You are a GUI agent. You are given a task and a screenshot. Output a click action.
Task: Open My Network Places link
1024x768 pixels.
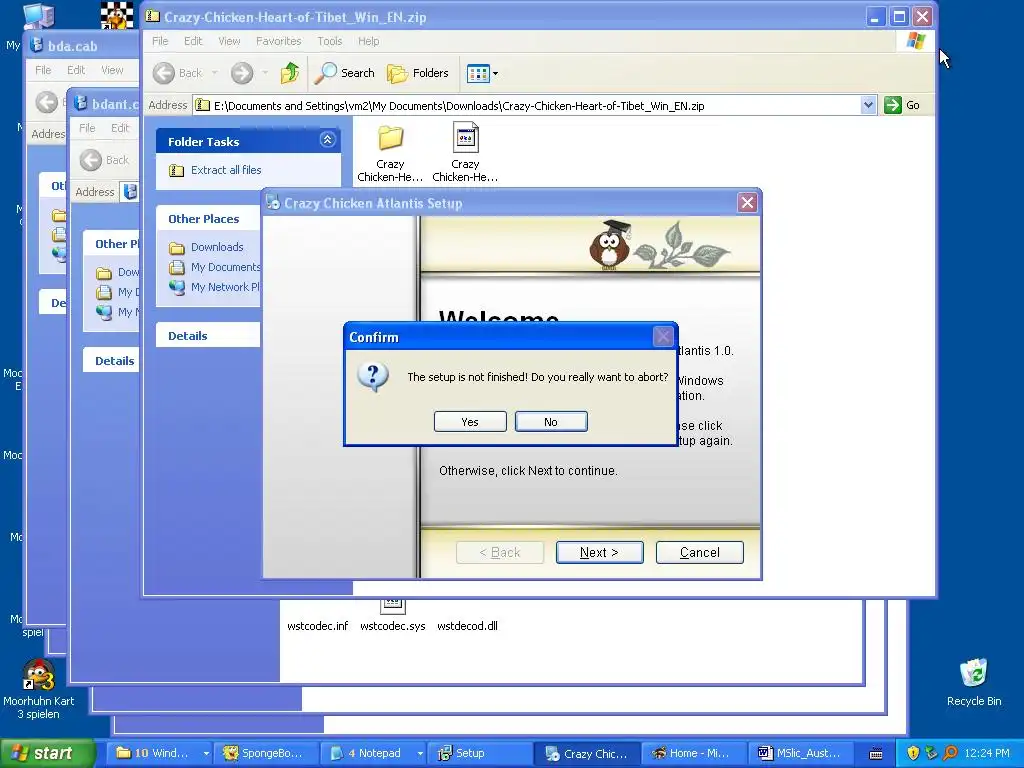pos(225,287)
